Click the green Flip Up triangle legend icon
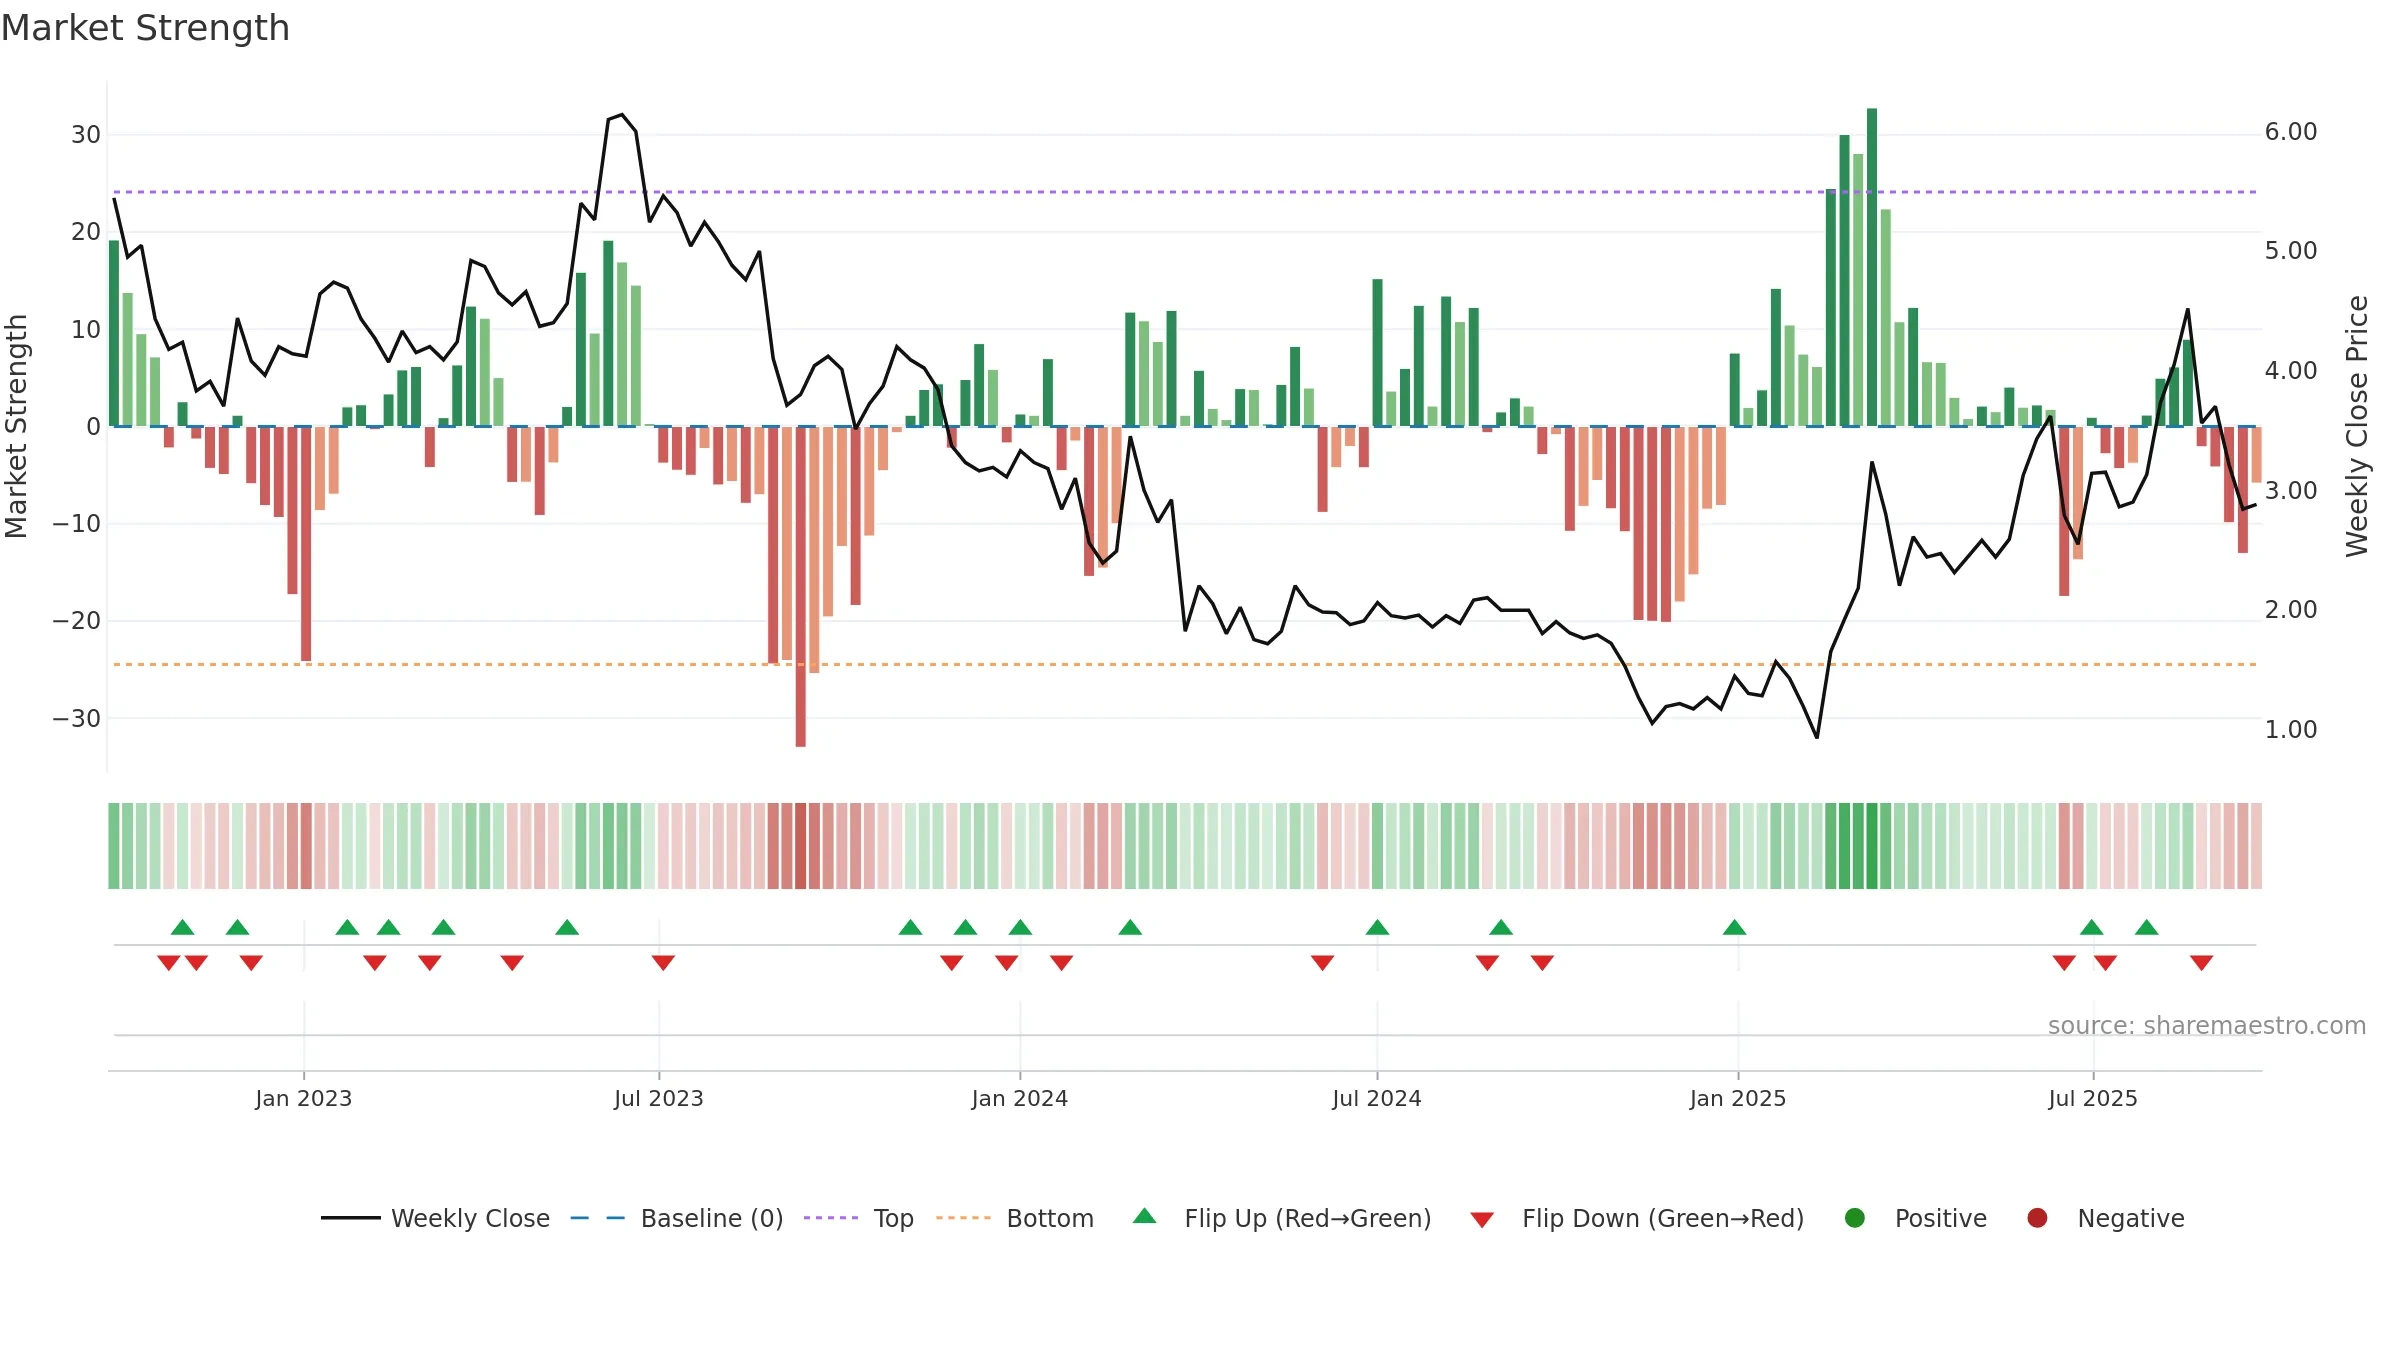 tap(1144, 1216)
